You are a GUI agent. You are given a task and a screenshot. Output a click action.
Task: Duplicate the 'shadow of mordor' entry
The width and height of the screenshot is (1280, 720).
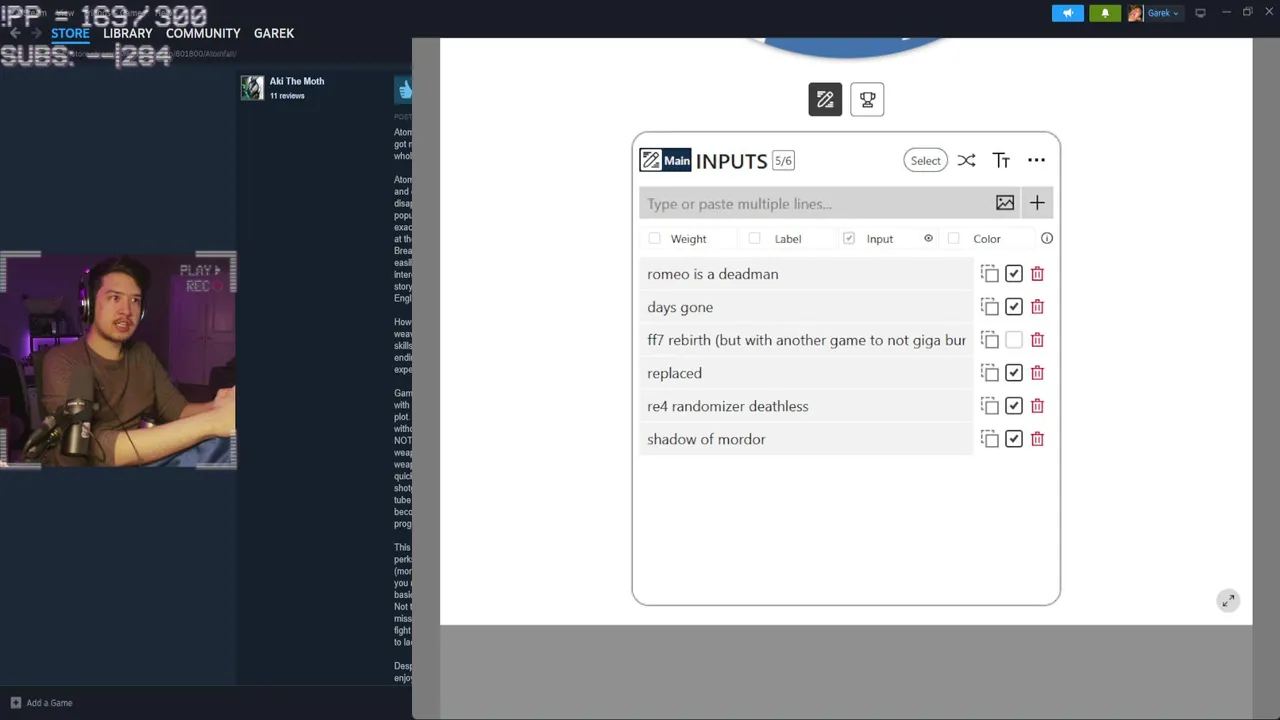[990, 439]
